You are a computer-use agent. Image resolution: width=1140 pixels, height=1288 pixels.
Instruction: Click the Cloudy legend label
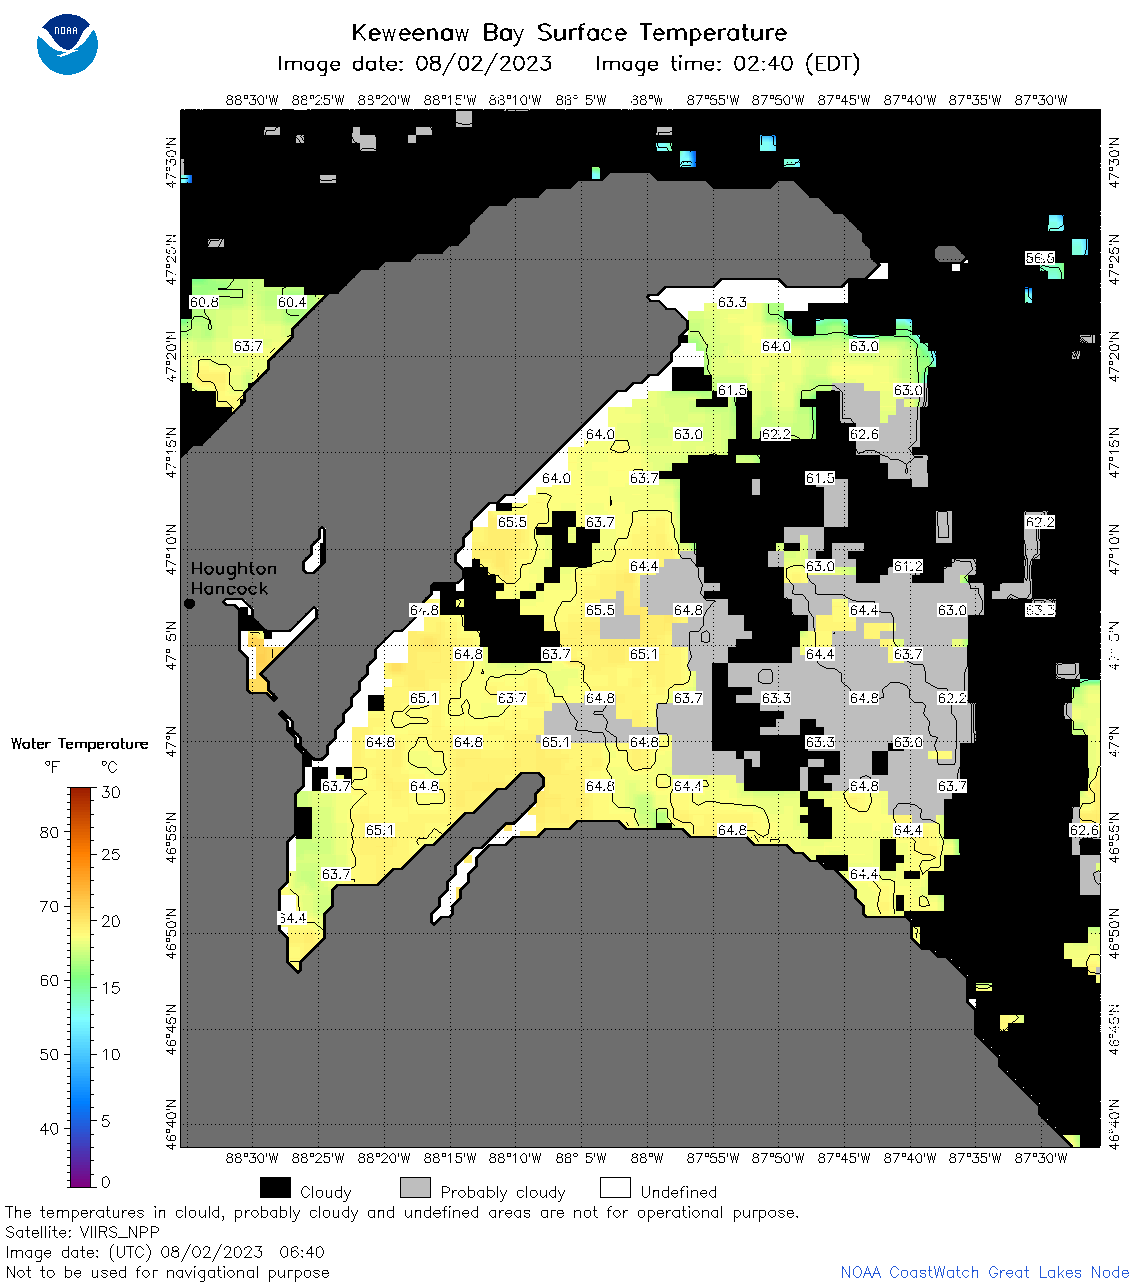(x=326, y=1192)
